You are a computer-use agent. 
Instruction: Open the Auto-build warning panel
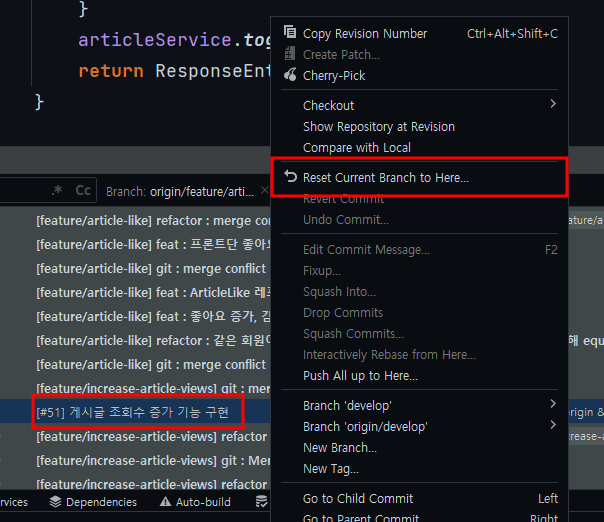tap(194, 502)
